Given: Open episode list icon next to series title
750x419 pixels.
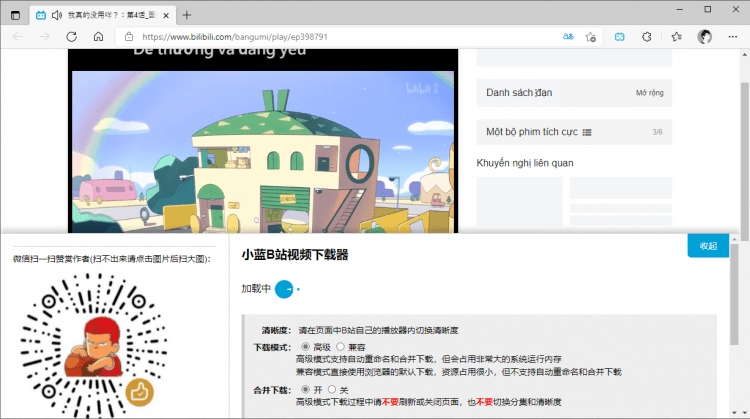Looking at the screenshot, I should [587, 132].
